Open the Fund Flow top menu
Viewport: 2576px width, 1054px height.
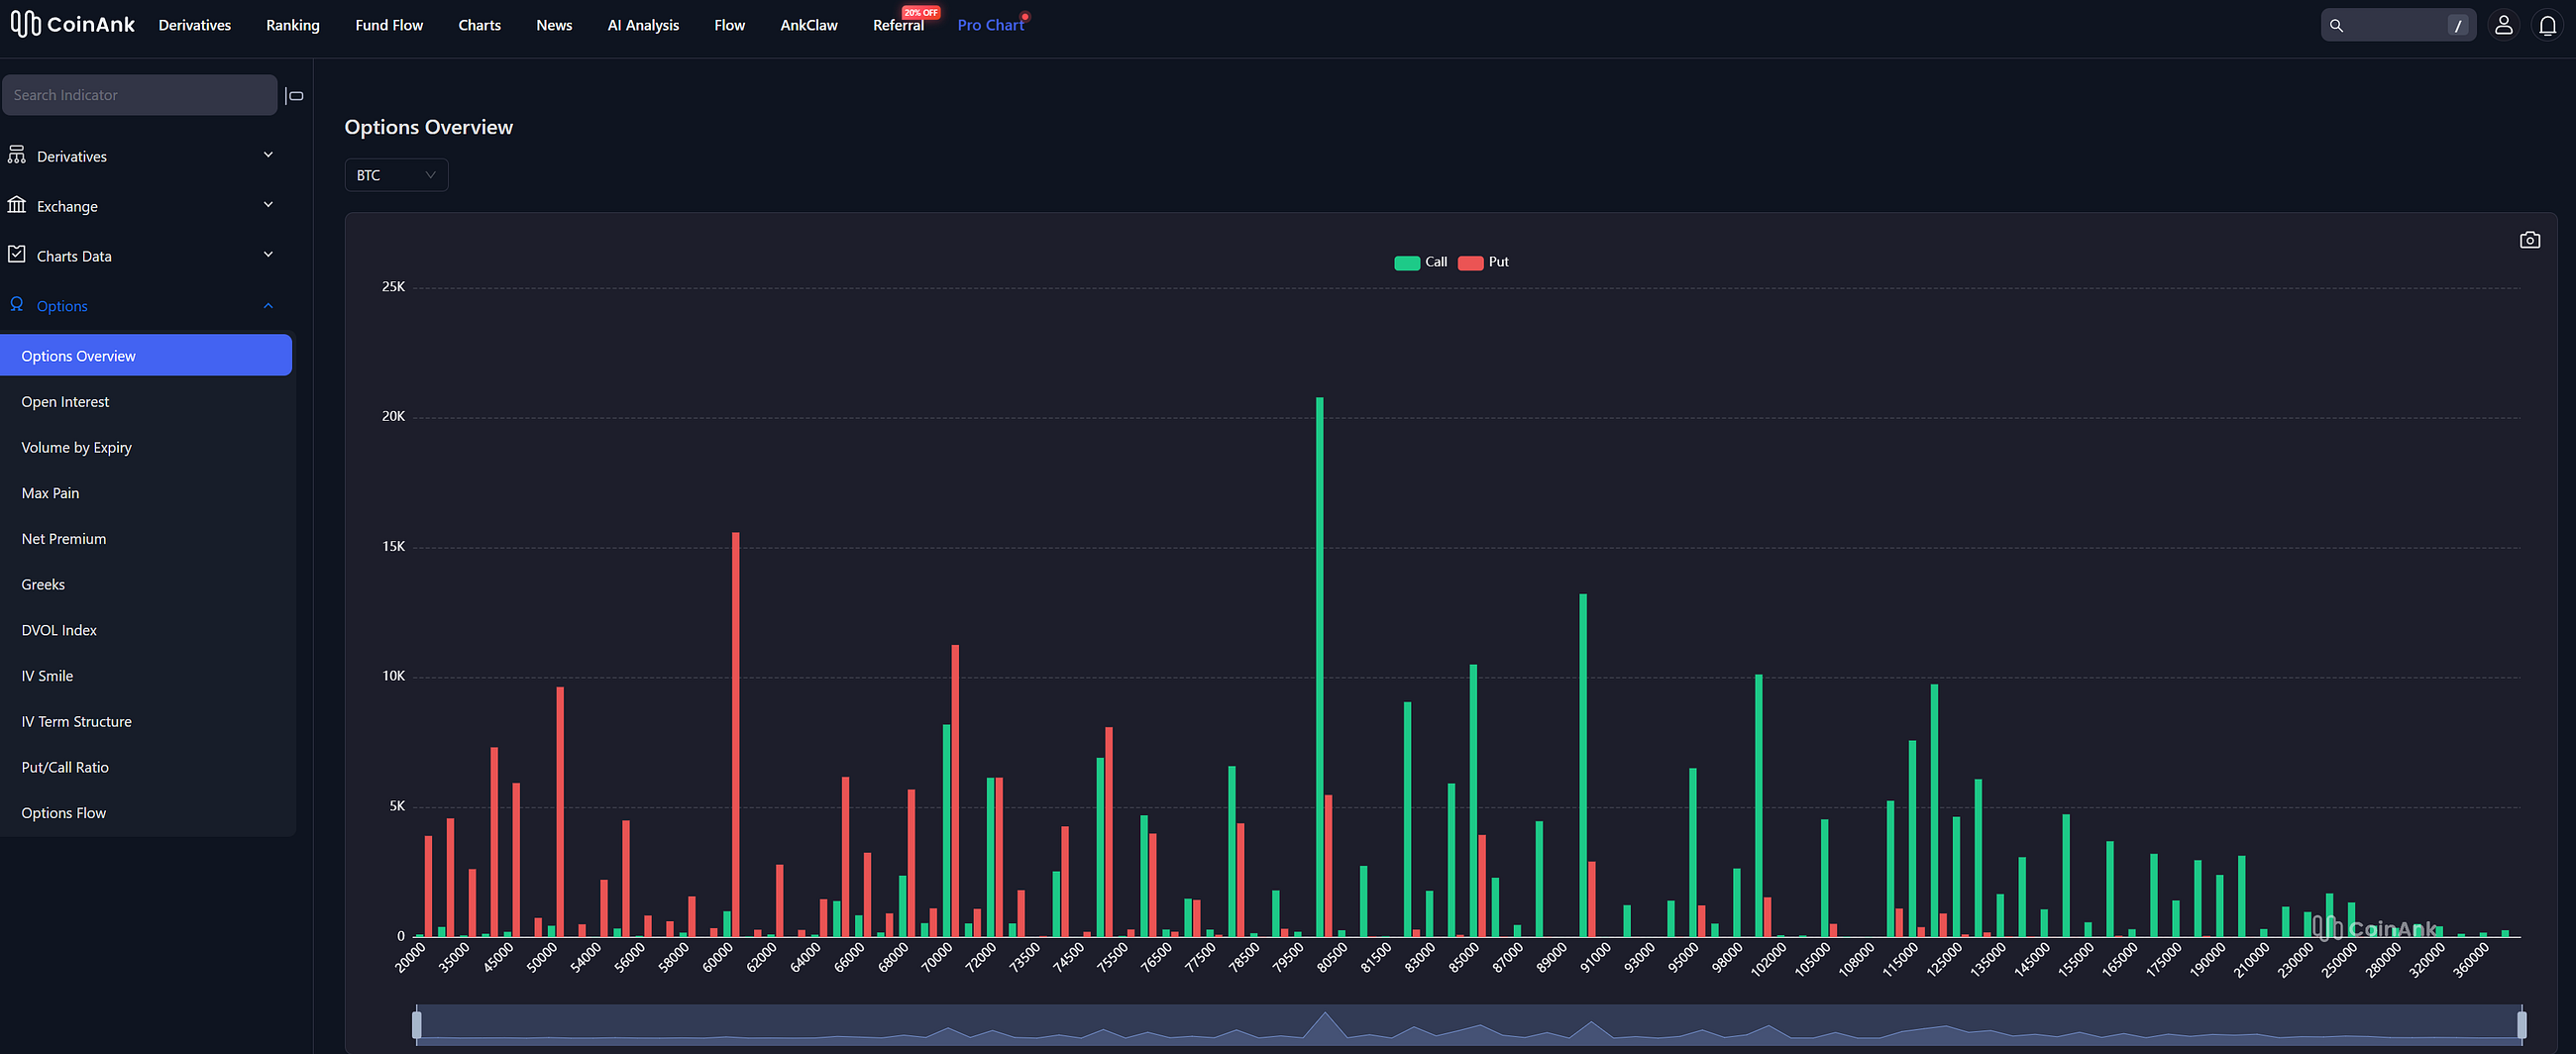point(389,25)
